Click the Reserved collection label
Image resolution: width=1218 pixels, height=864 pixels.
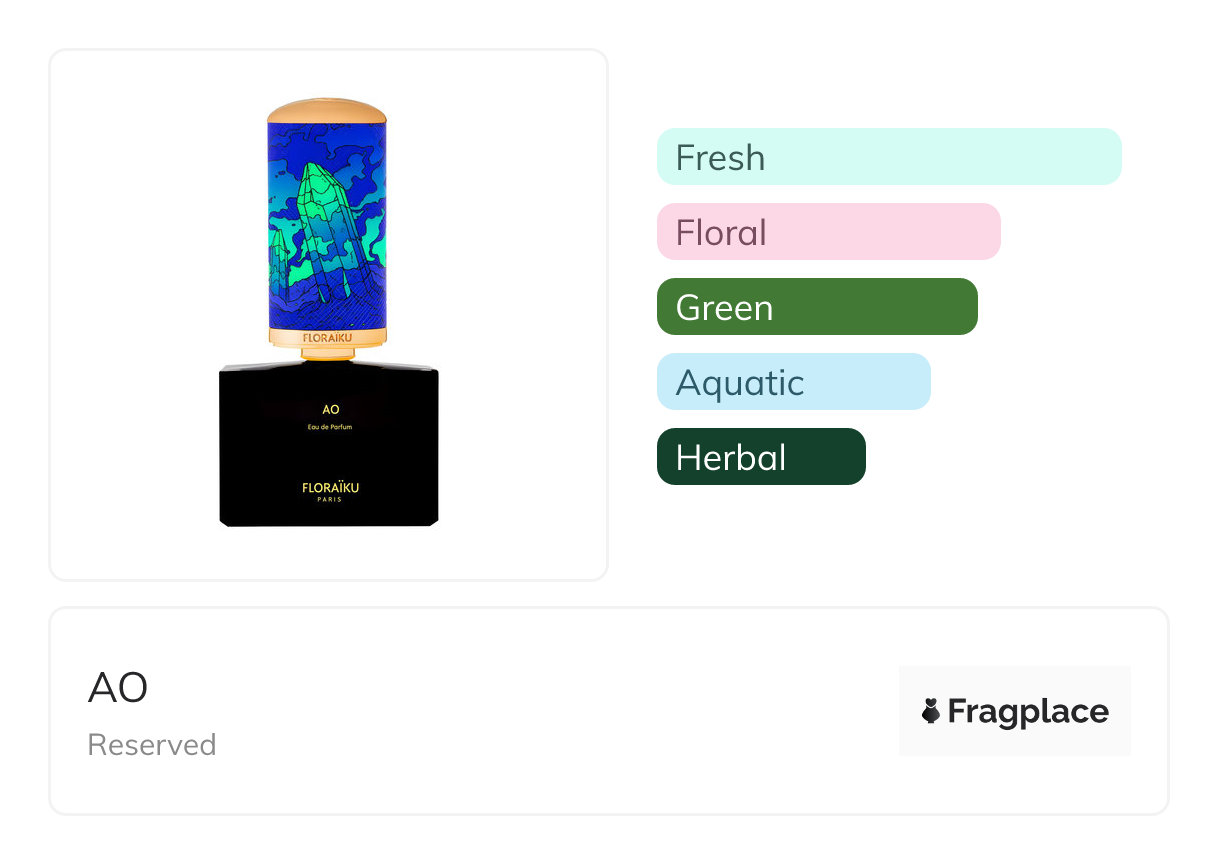(152, 745)
